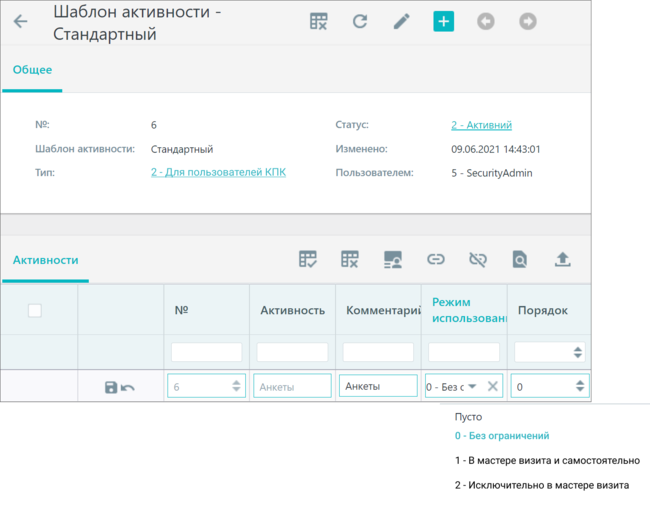Refresh the activity template page
This screenshot has width=650, height=505.
[x=360, y=21]
